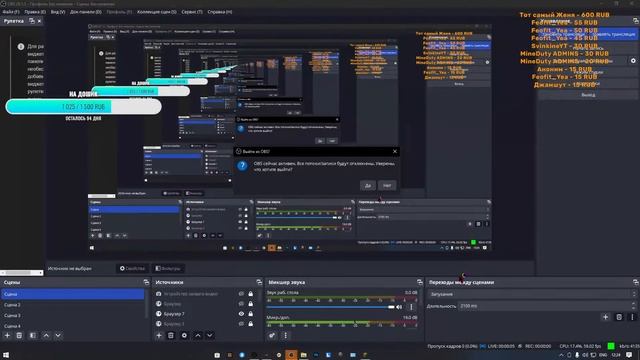Image resolution: width=640 pixels, height=360 pixels.
Task: Open the Коллекция сцен menu
Action: tap(157, 12)
